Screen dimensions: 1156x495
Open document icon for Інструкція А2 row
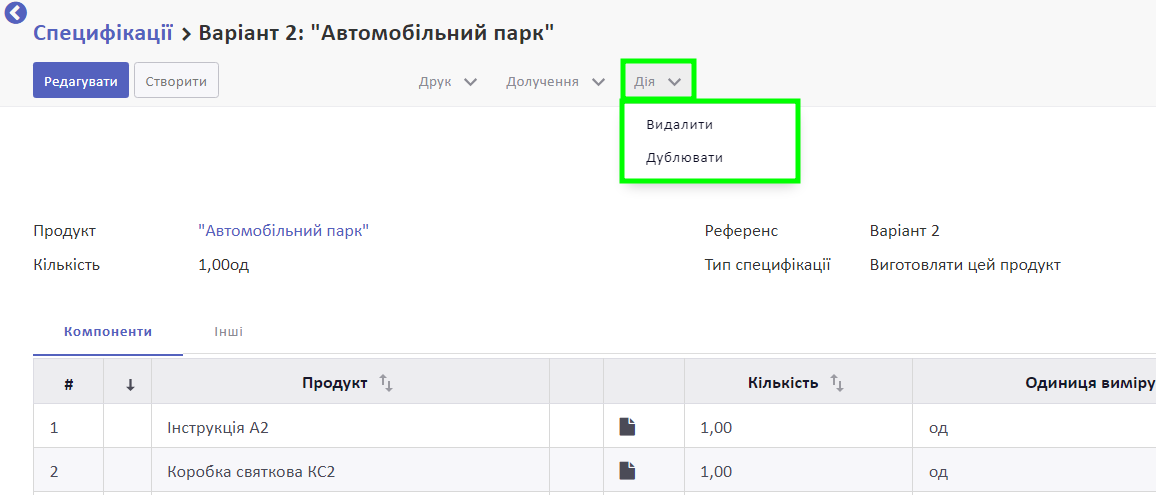pos(627,426)
